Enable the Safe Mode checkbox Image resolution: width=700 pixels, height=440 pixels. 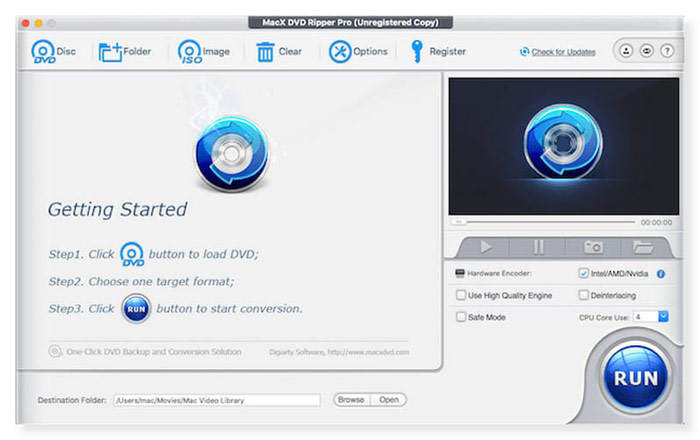coord(461,317)
